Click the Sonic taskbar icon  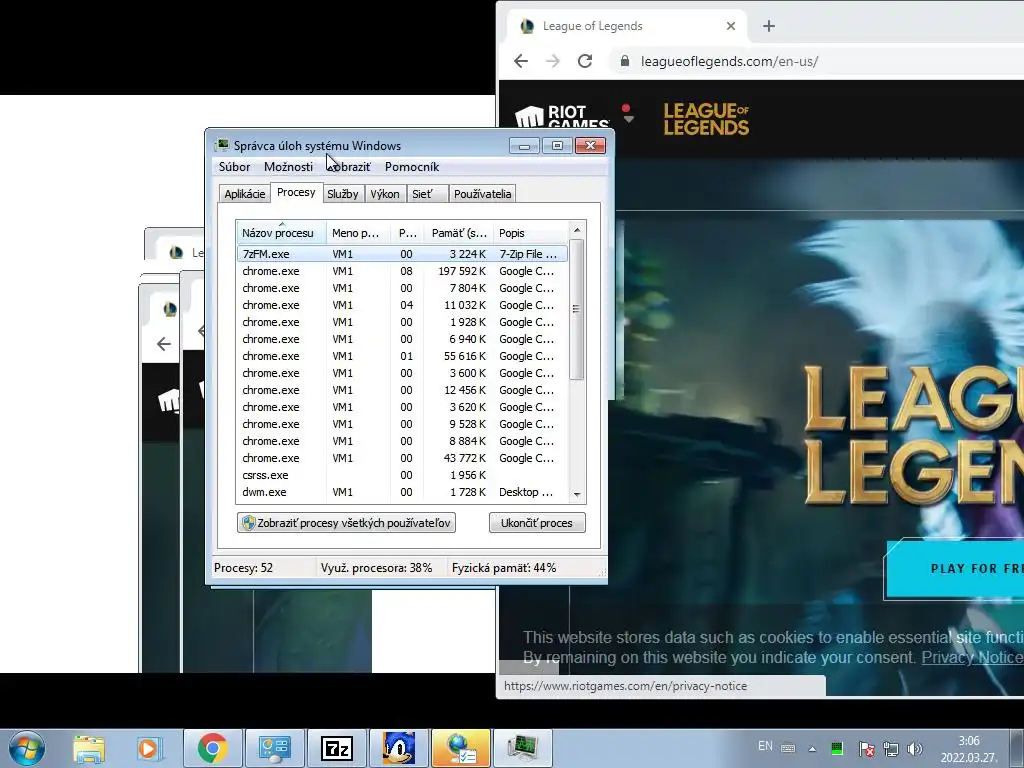pos(398,748)
